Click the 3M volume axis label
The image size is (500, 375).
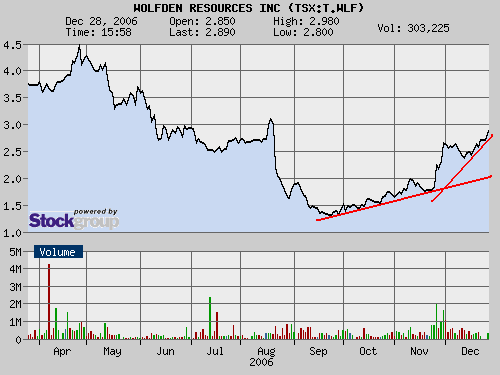(x=15, y=287)
